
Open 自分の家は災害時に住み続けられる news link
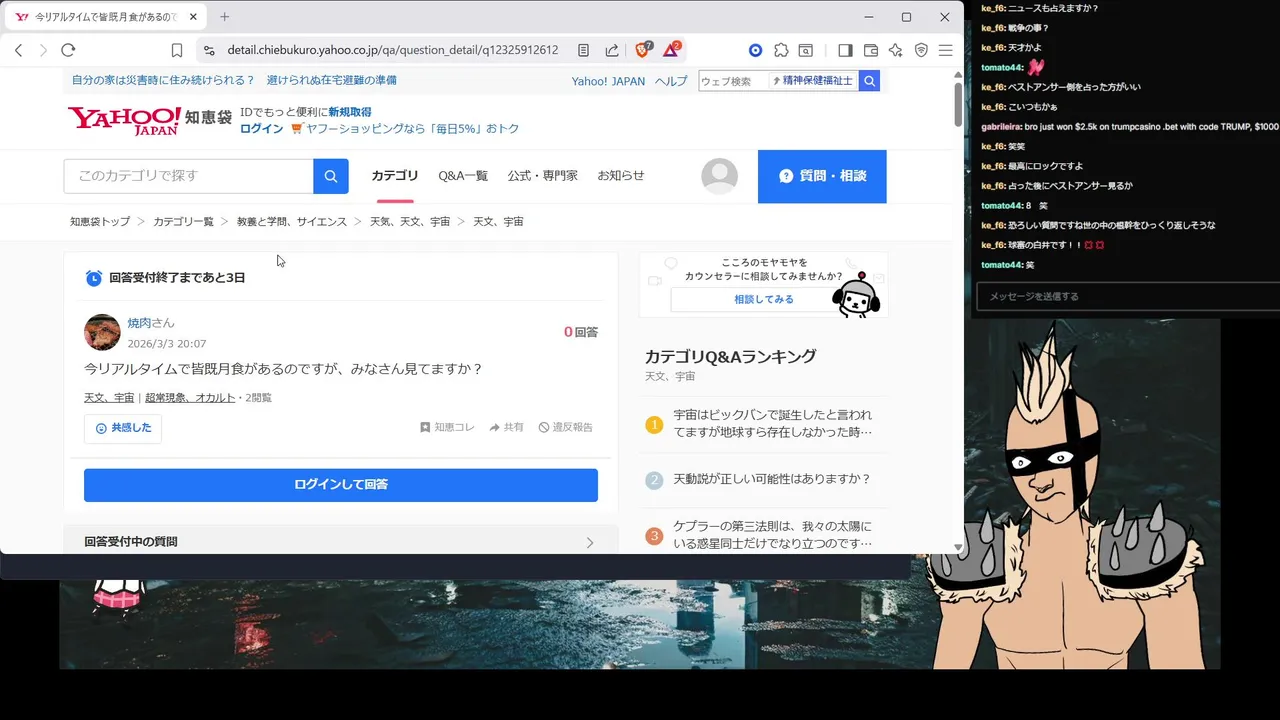[163, 80]
